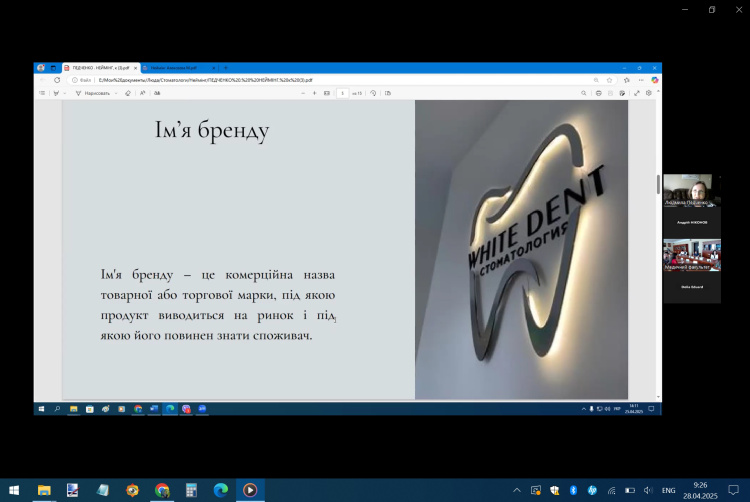Open Microsoft Edge on the main taskbar

[221, 490]
